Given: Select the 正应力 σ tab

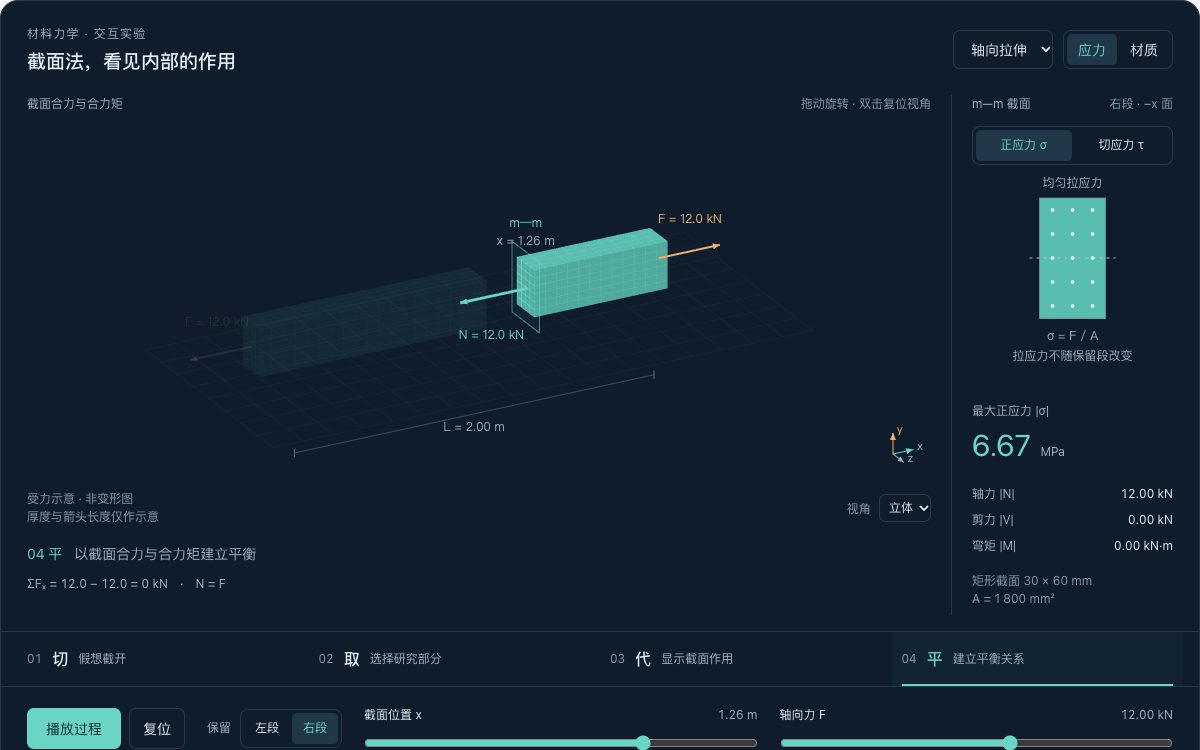Looking at the screenshot, I should (x=1024, y=145).
